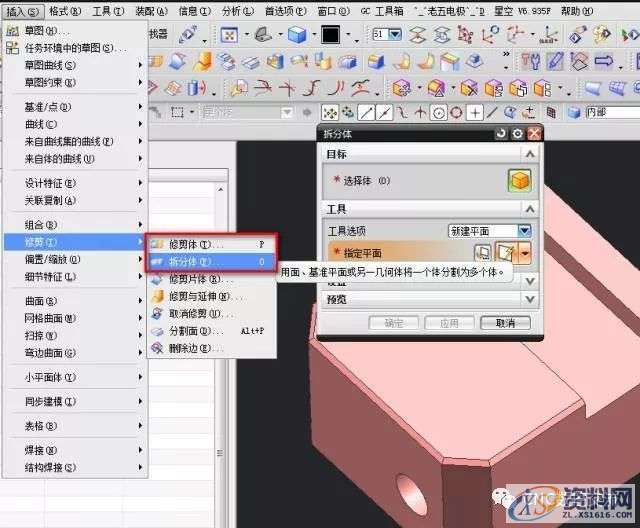Click the 确定 button
The image size is (640, 528).
393,323
